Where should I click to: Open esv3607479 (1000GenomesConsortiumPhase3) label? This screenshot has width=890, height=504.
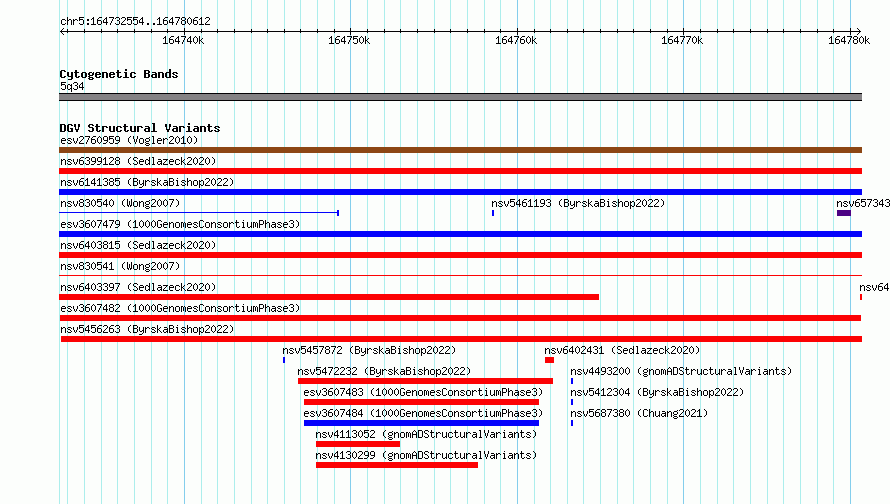[180, 224]
